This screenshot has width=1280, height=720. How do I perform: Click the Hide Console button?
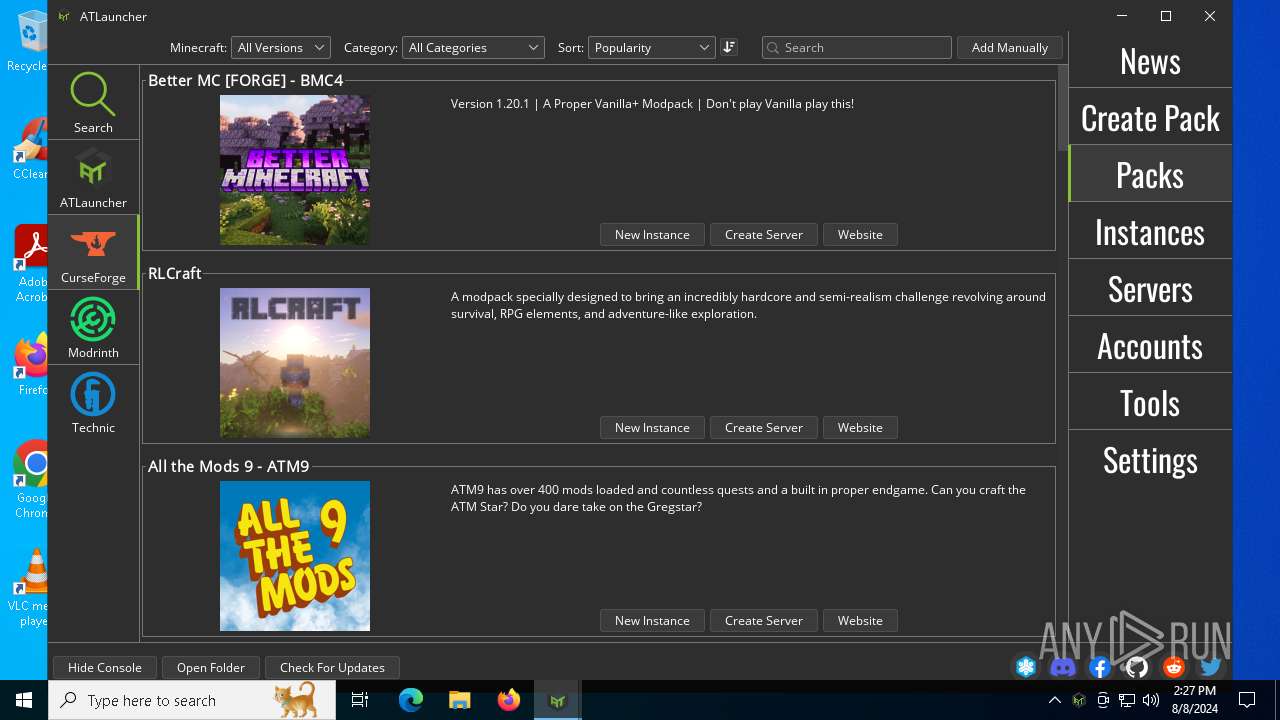[105, 667]
